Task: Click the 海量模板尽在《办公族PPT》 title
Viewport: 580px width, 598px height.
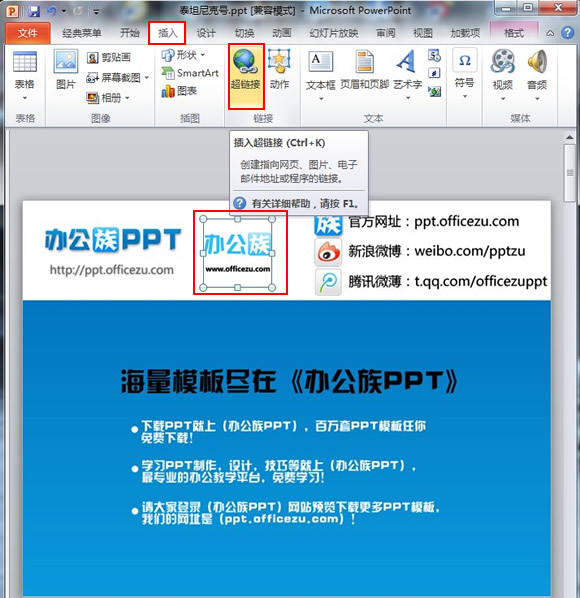Action: tap(290, 381)
